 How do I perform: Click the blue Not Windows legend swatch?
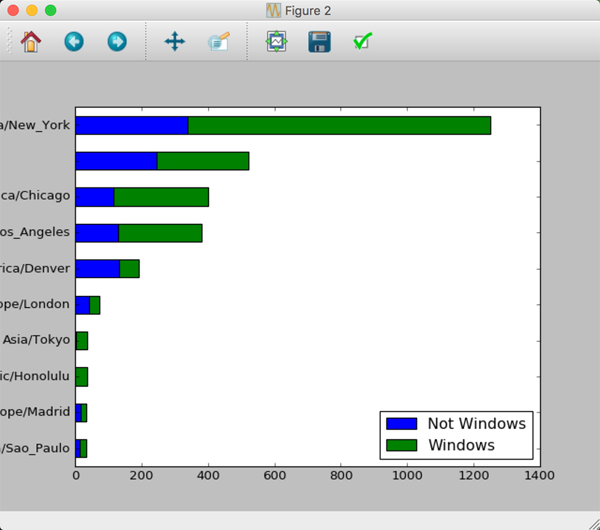pos(401,424)
